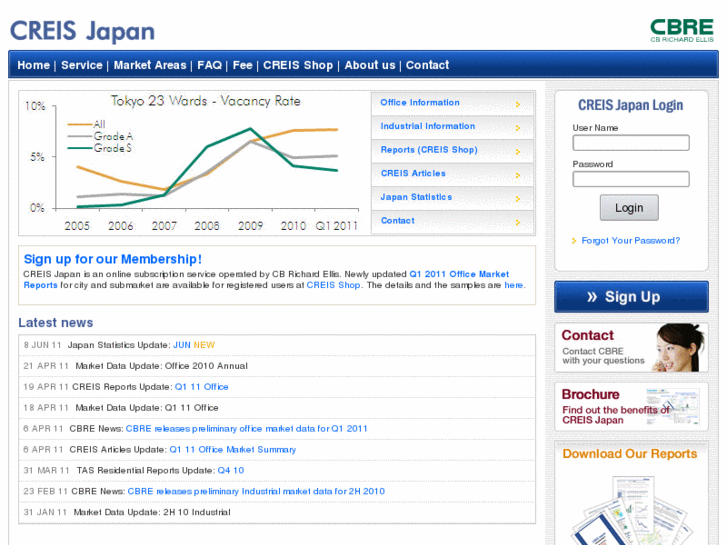The width and height of the screenshot is (727, 545).
Task: Open the CREIS Articles link
Action: [413, 173]
